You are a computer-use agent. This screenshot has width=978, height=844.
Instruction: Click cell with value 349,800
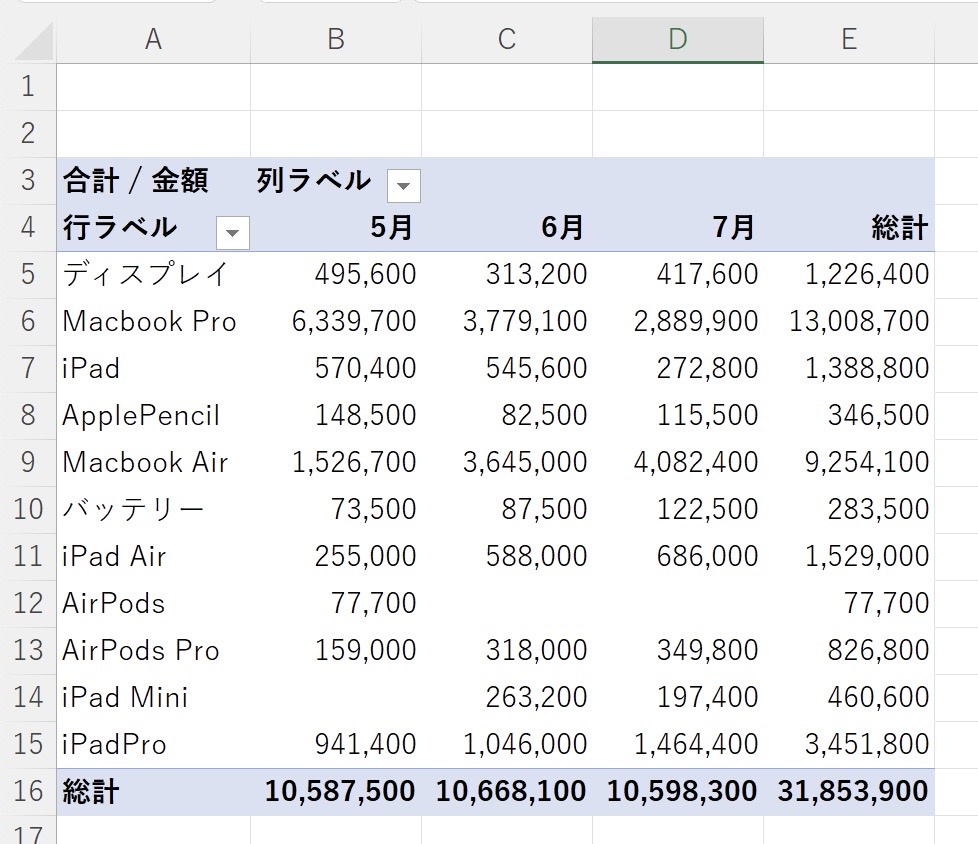pyautogui.click(x=677, y=651)
